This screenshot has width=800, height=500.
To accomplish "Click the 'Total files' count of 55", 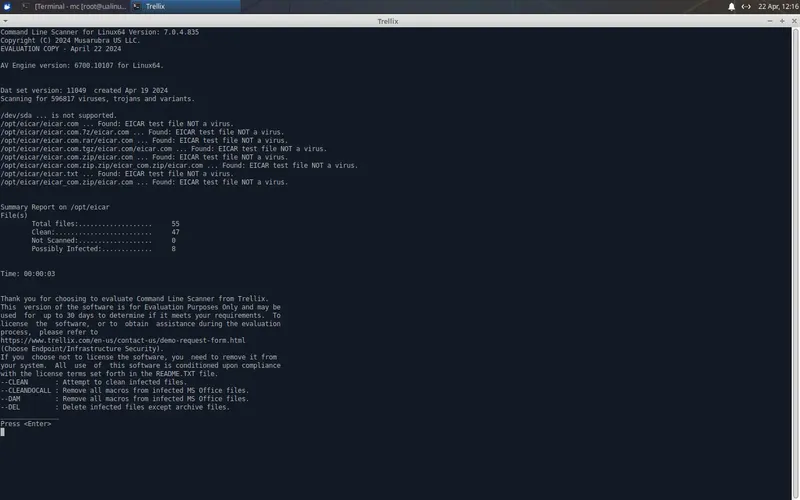I will coord(176,224).
